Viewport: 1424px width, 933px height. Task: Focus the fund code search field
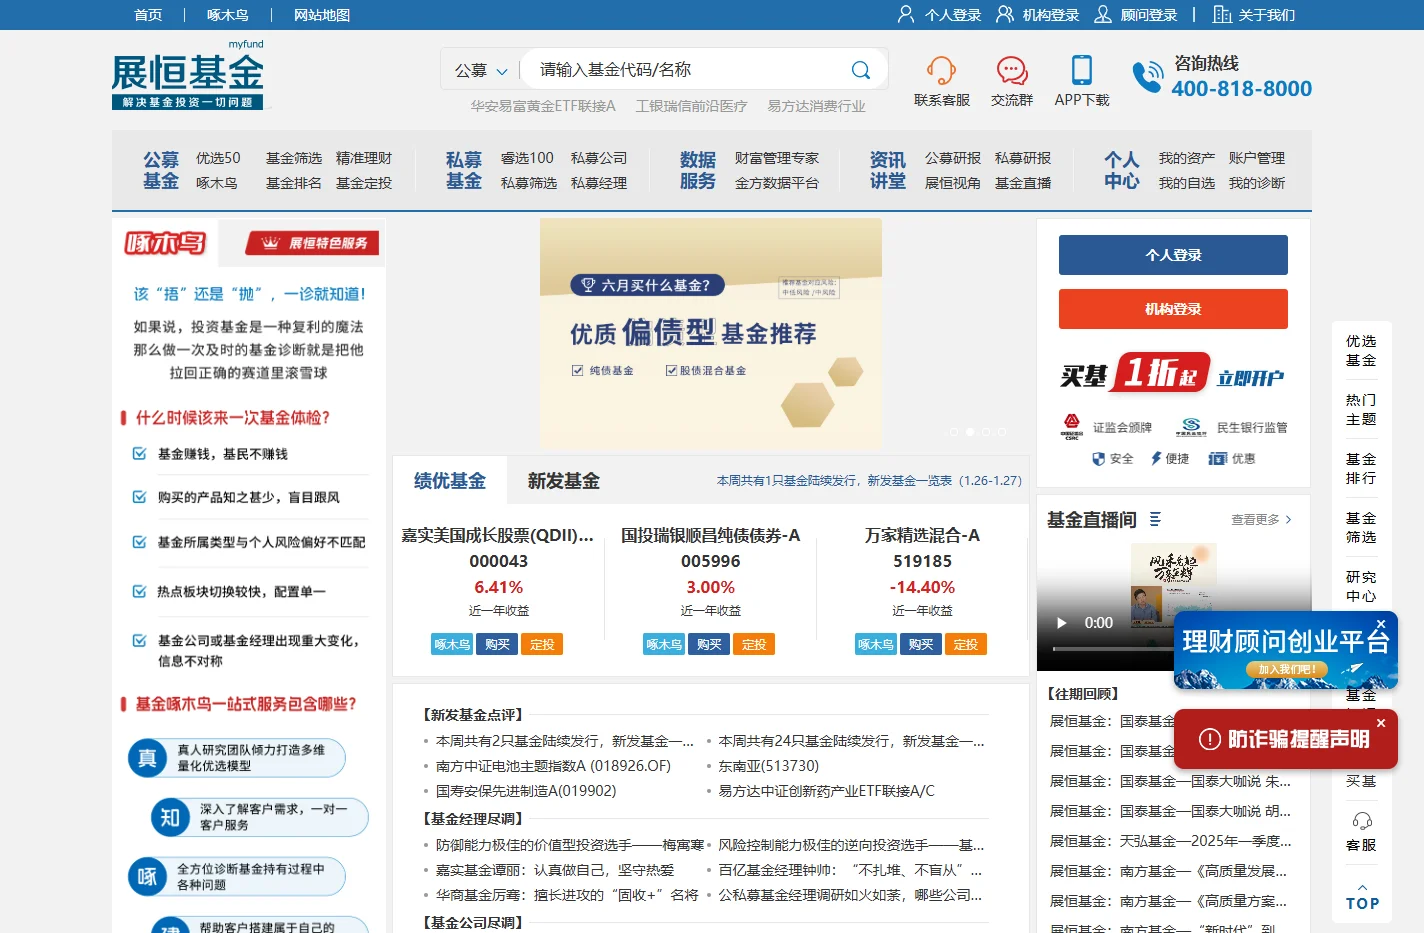(x=690, y=70)
